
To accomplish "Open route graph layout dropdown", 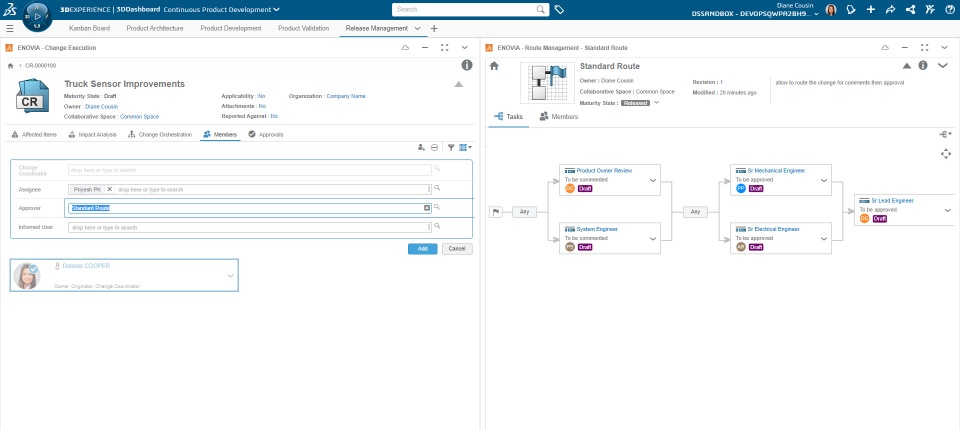I will pyautogui.click(x=946, y=134).
